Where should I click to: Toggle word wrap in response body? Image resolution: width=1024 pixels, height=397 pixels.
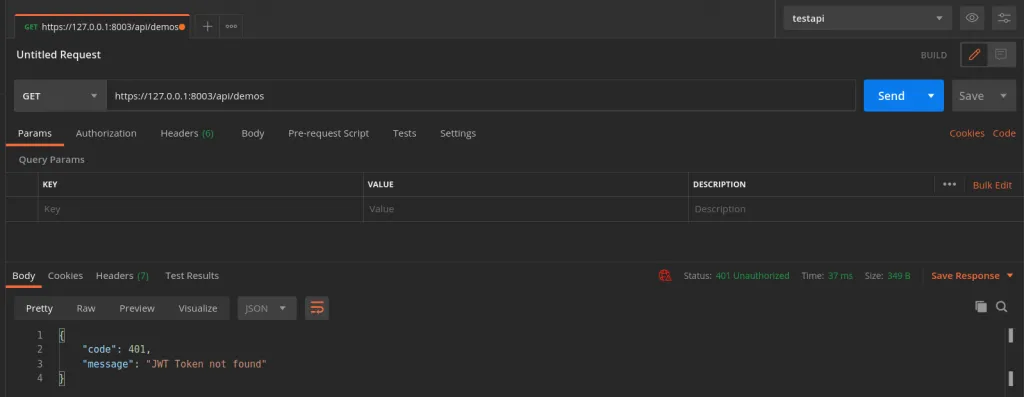tap(317, 308)
